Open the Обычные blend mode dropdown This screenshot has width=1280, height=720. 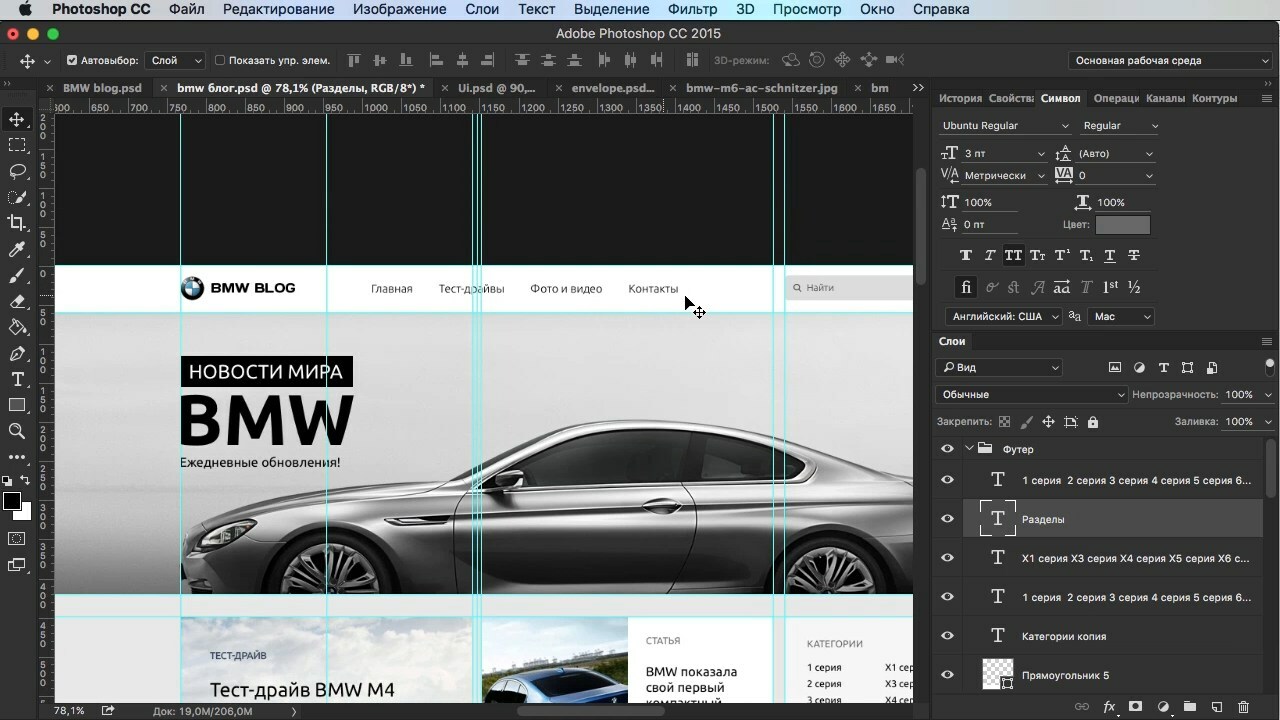coord(1031,395)
